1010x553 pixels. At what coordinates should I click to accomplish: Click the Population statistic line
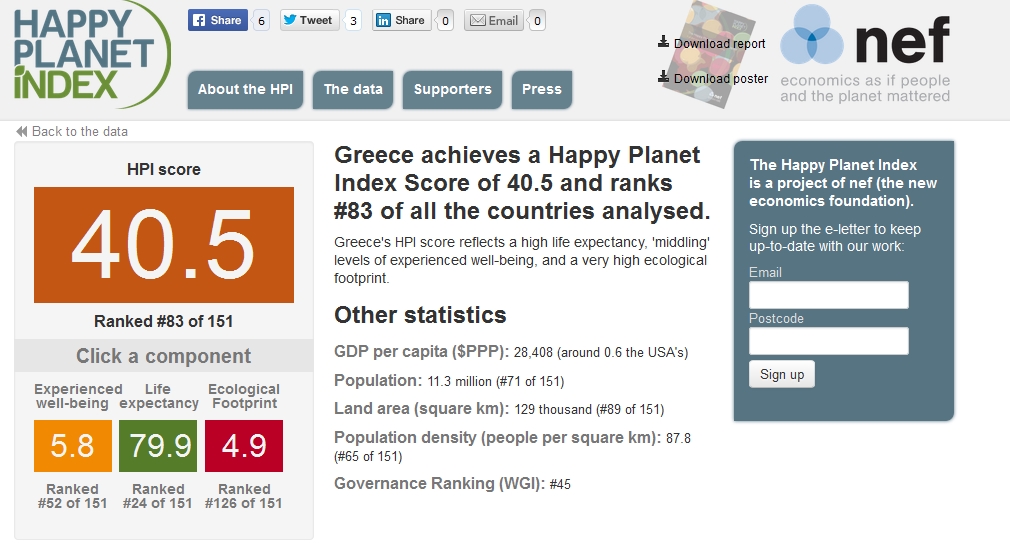449,380
